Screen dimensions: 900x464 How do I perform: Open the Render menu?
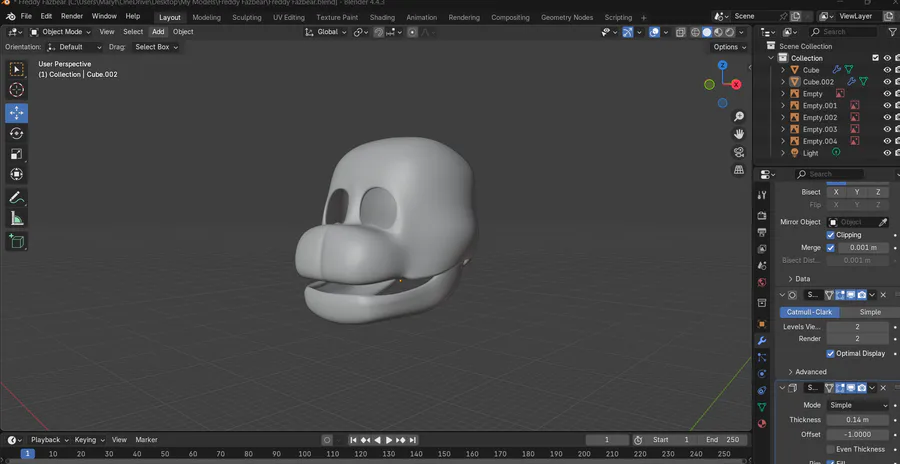pos(72,16)
